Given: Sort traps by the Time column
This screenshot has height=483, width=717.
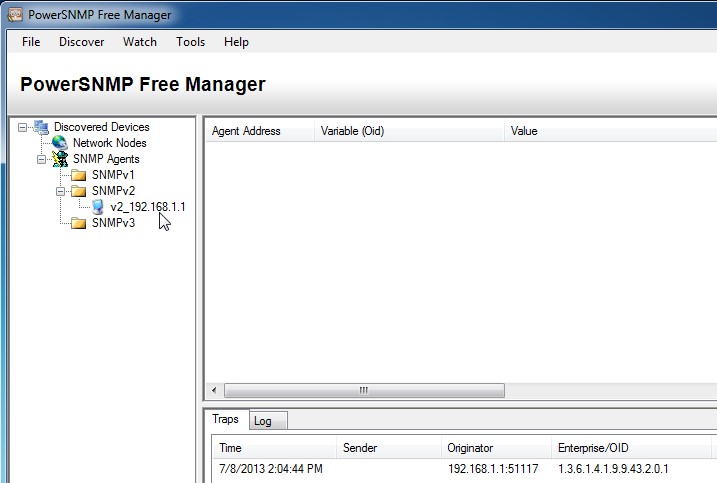Looking at the screenshot, I should point(274,448).
